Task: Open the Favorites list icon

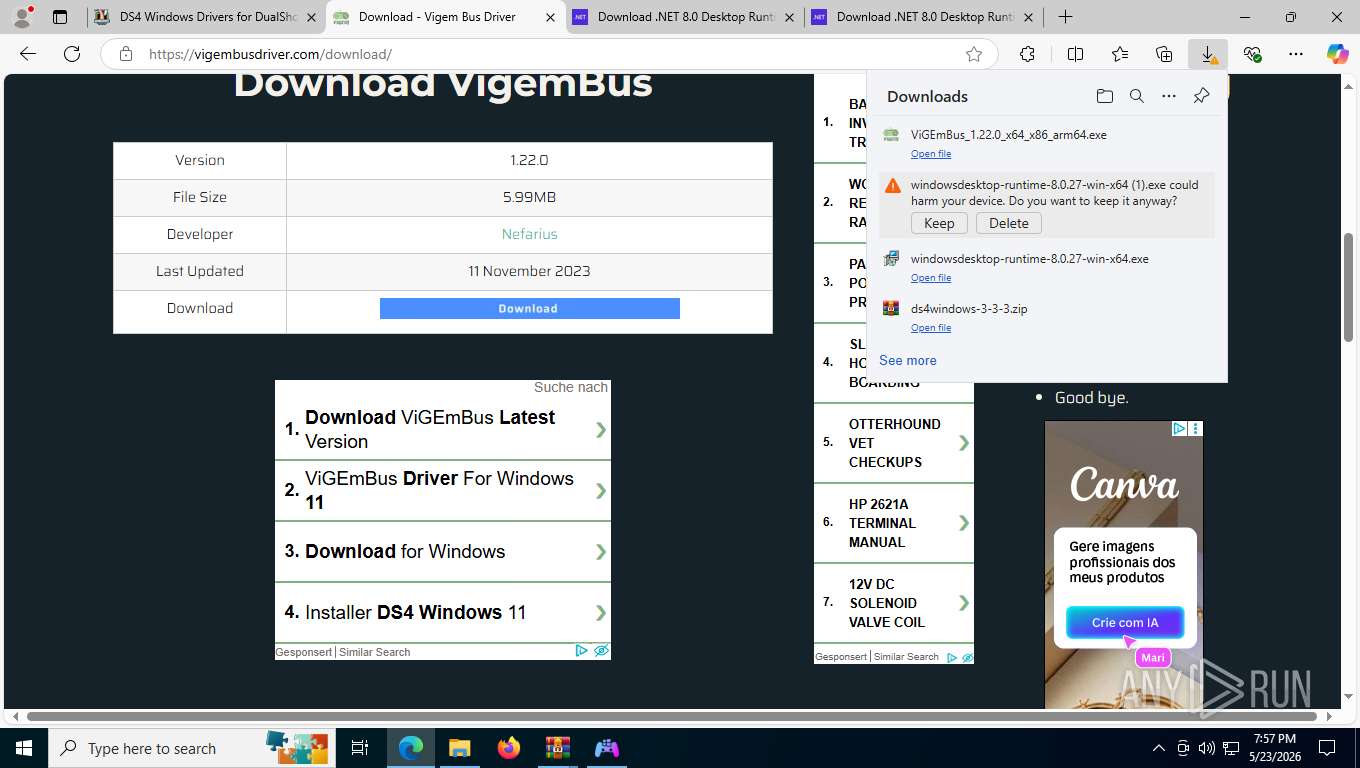Action: [1120, 54]
